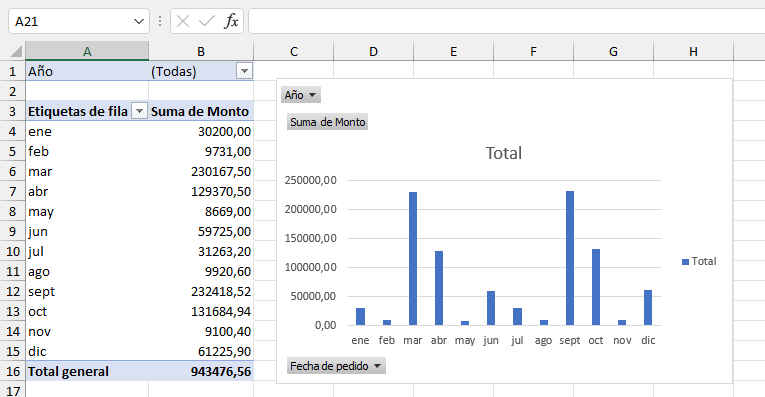Click the jun bar in the chart

click(x=491, y=308)
